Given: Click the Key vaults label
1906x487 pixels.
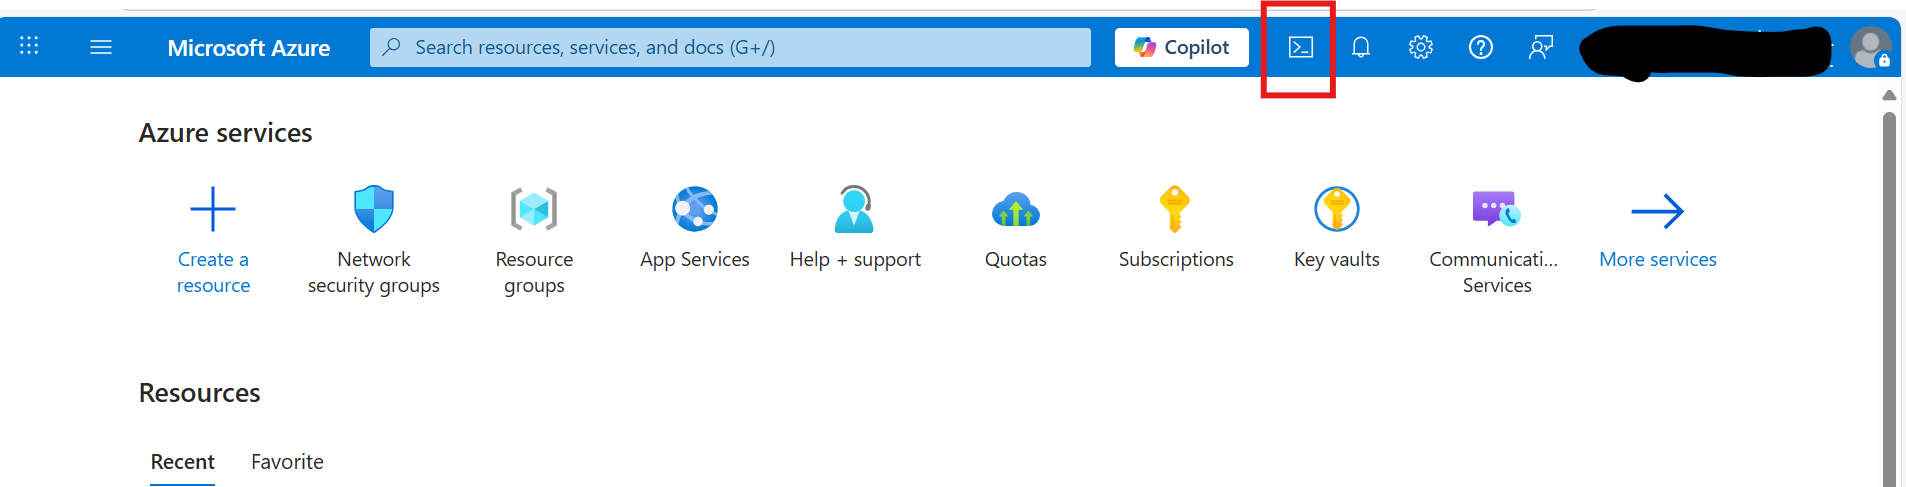Looking at the screenshot, I should point(1337,259).
